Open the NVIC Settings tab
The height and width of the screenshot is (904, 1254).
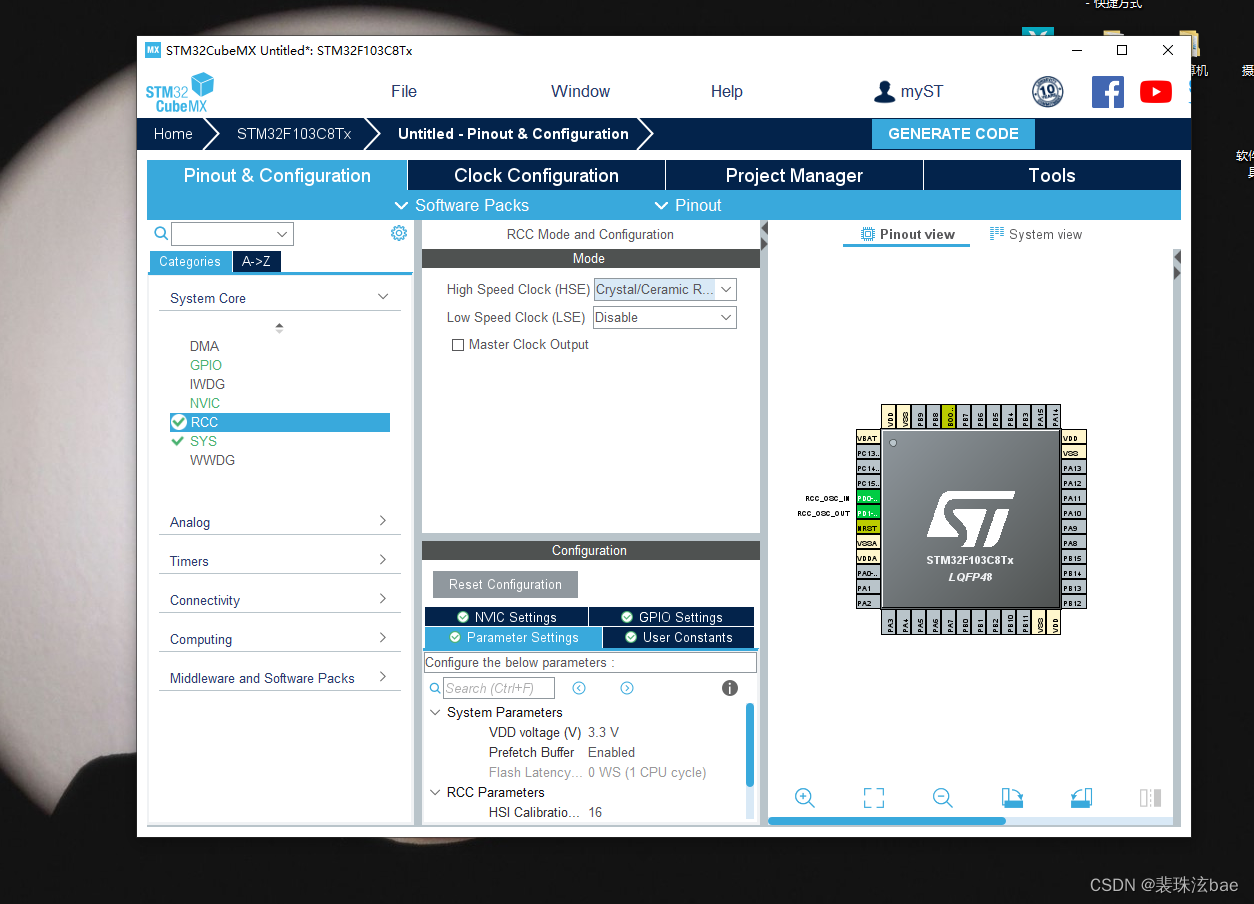506,617
